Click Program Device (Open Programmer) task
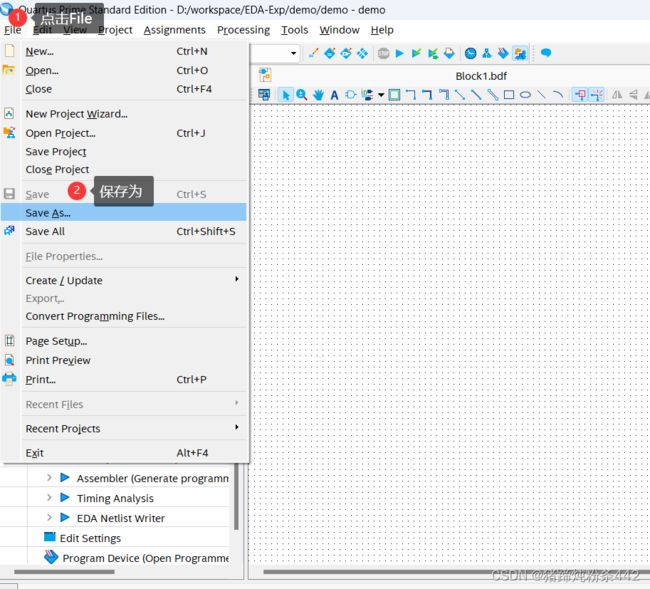This screenshot has width=650, height=589. click(x=145, y=558)
